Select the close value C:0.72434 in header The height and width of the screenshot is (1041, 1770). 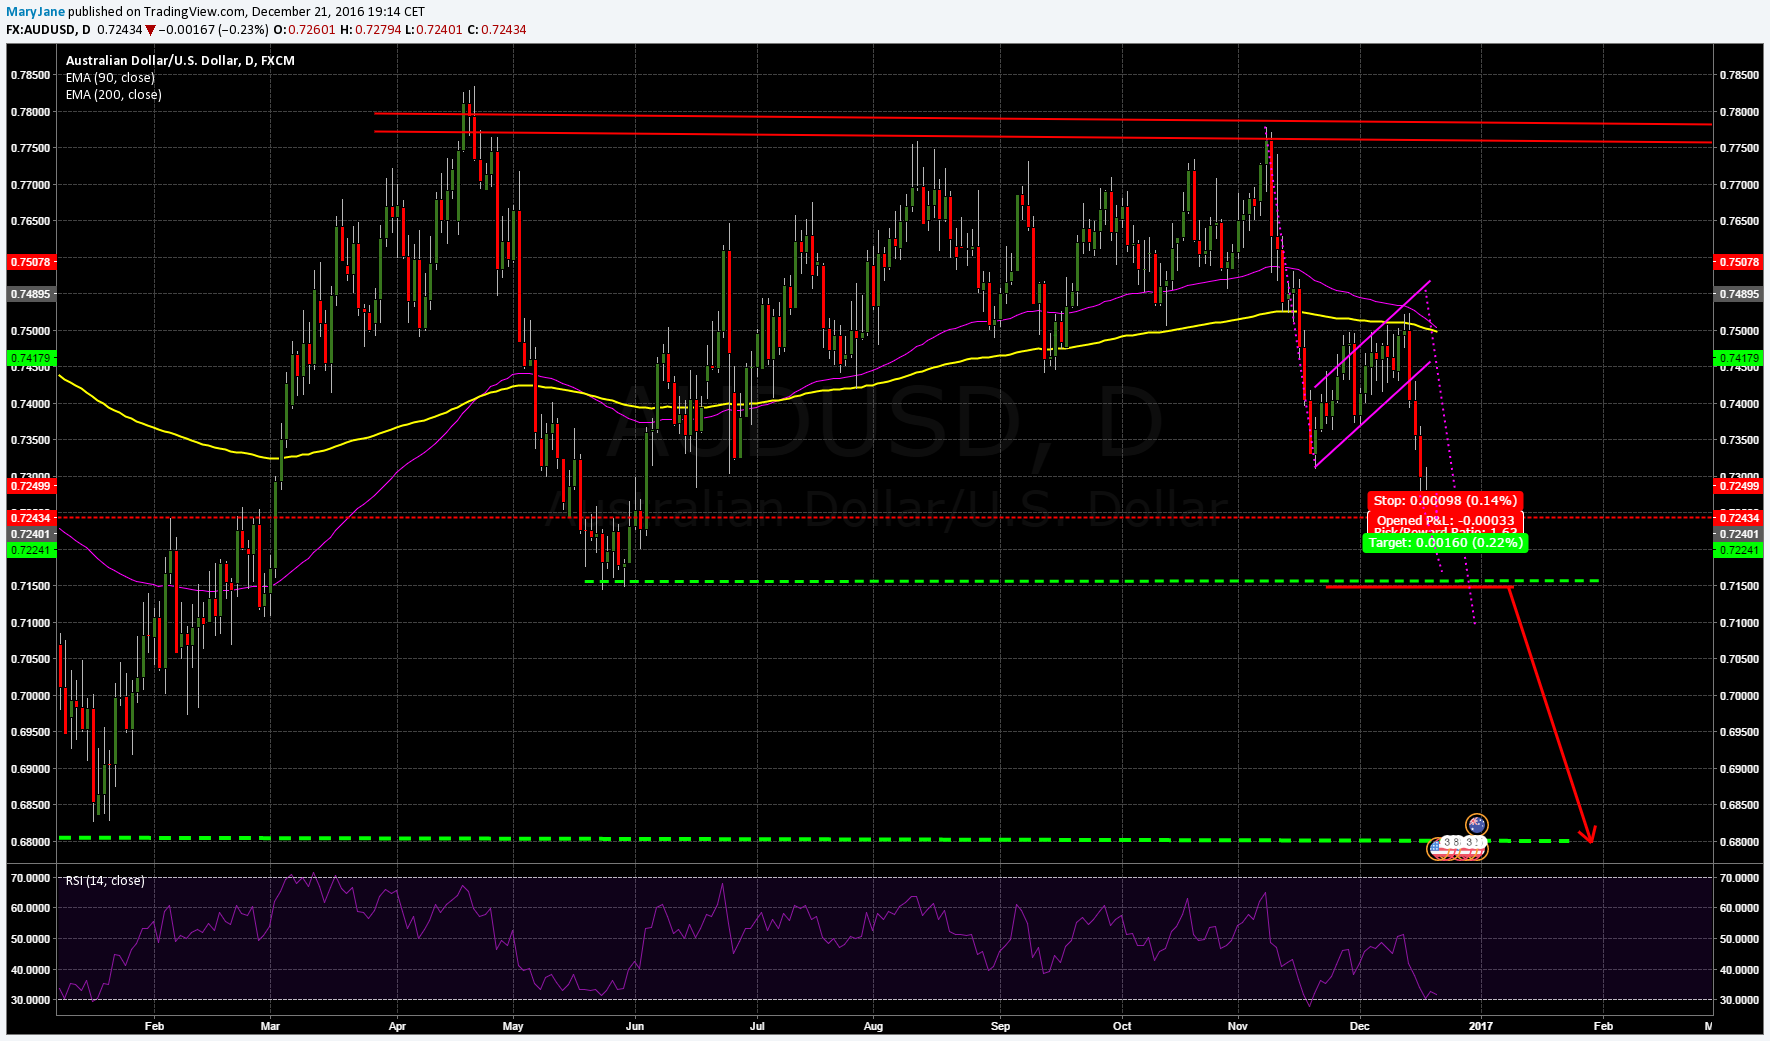pyautogui.click(x=497, y=30)
